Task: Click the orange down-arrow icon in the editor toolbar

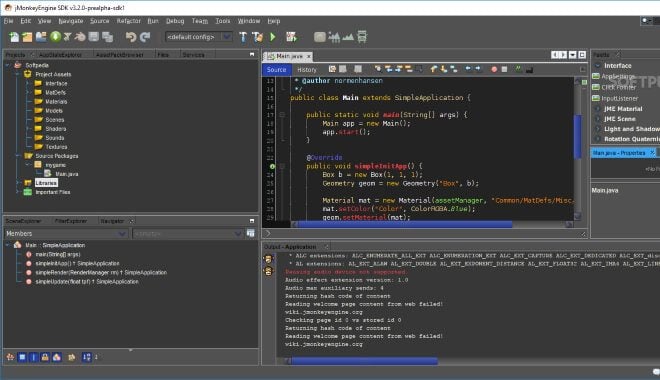Action: pos(444,69)
